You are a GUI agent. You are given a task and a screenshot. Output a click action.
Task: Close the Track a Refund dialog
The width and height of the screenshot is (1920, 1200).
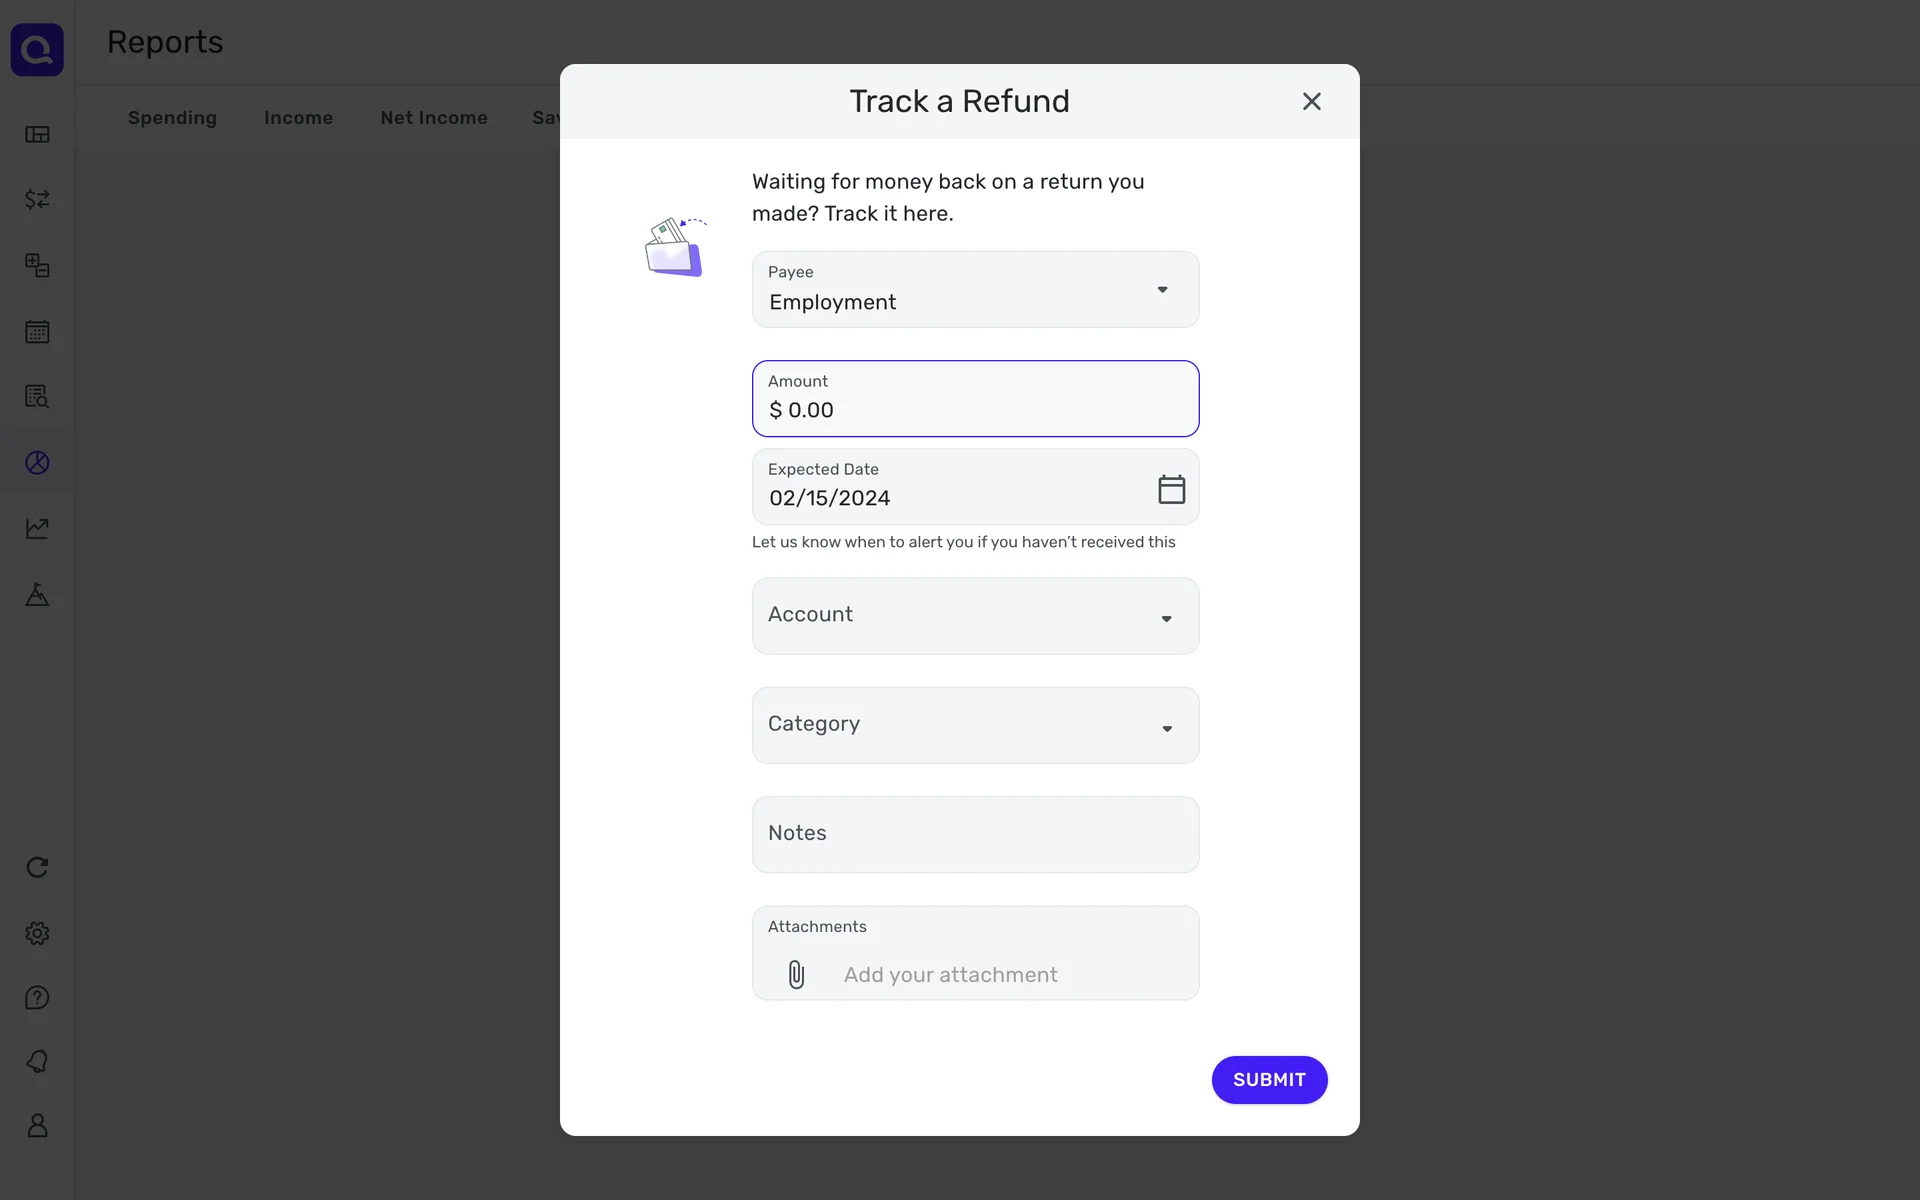point(1311,101)
